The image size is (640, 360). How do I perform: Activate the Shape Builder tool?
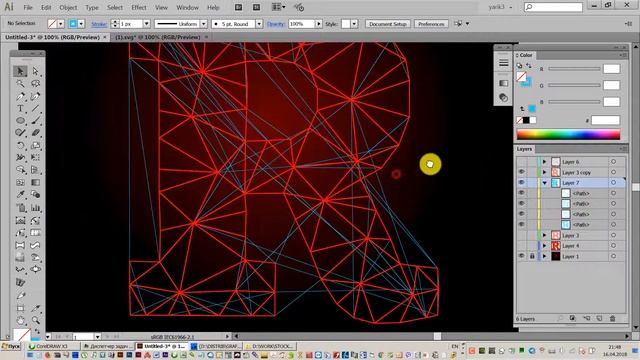(20, 170)
